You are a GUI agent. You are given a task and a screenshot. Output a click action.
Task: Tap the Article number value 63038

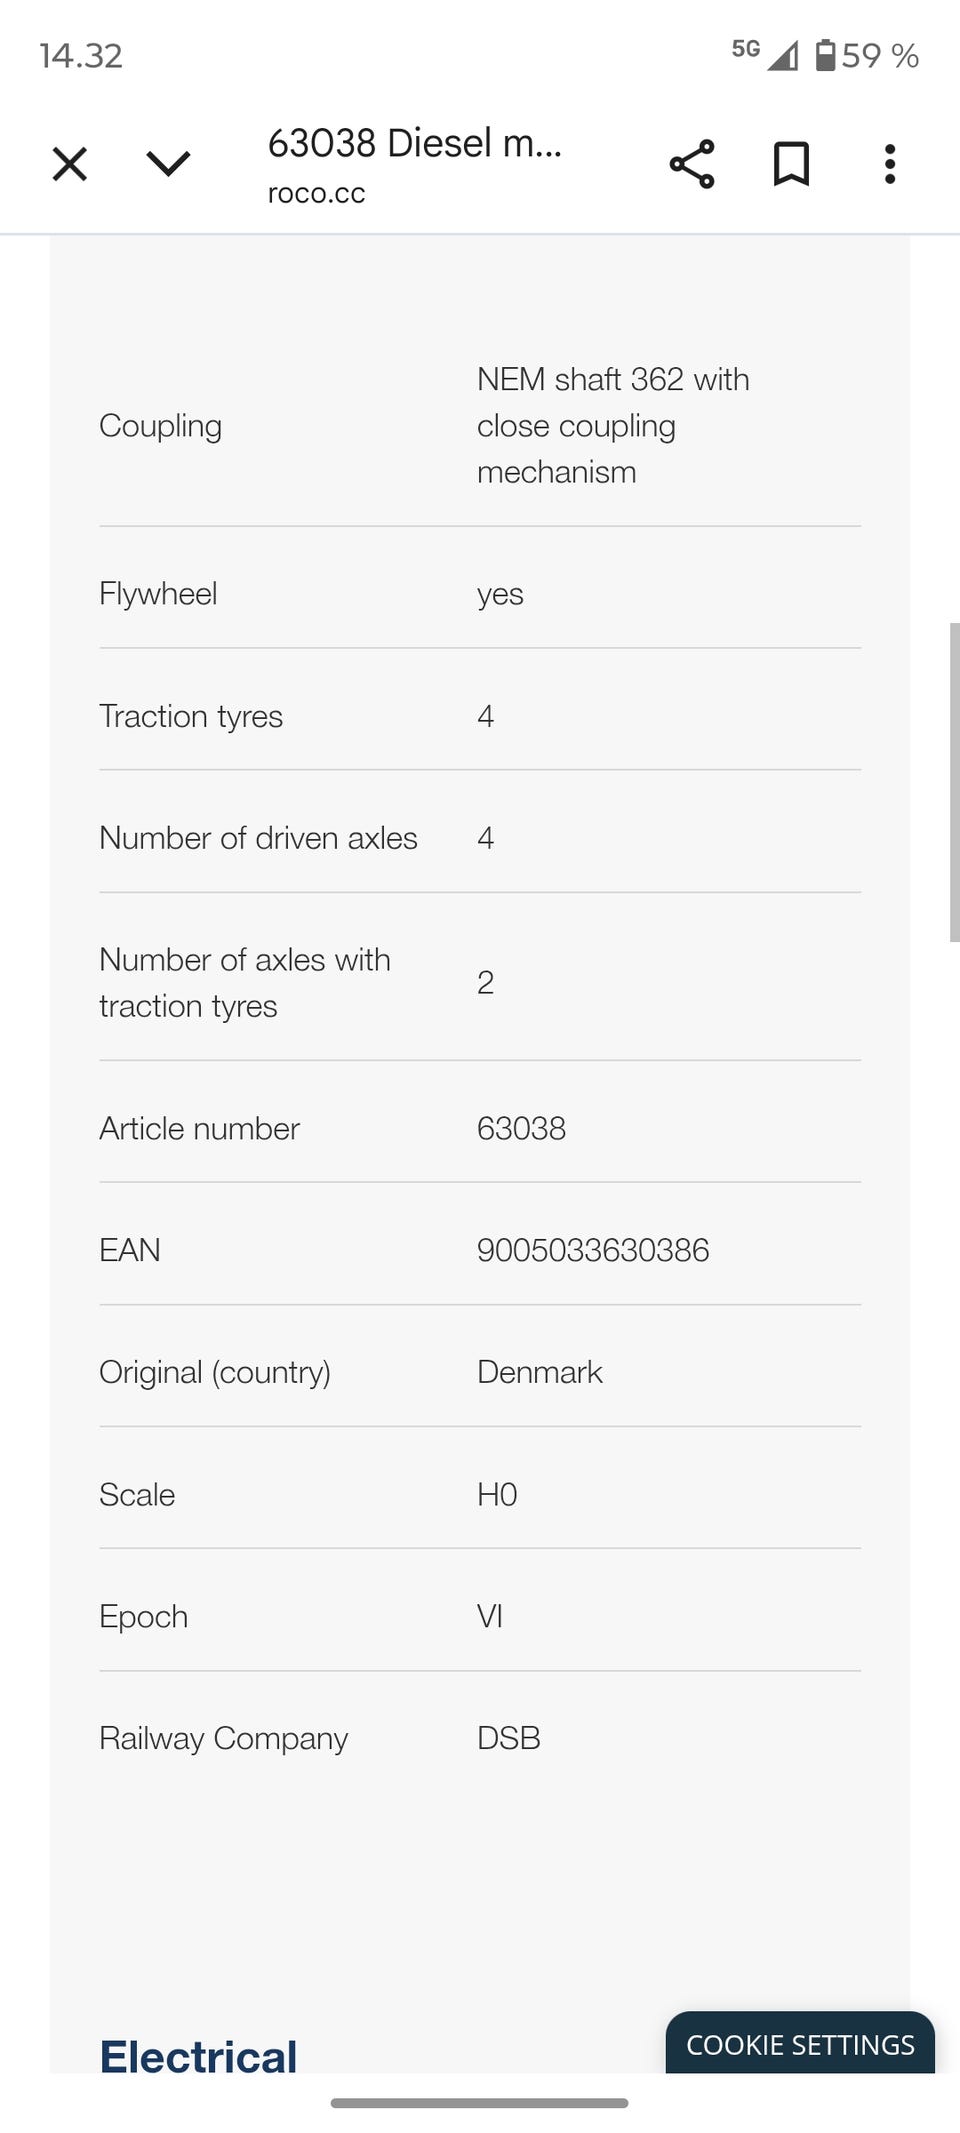click(x=521, y=1128)
